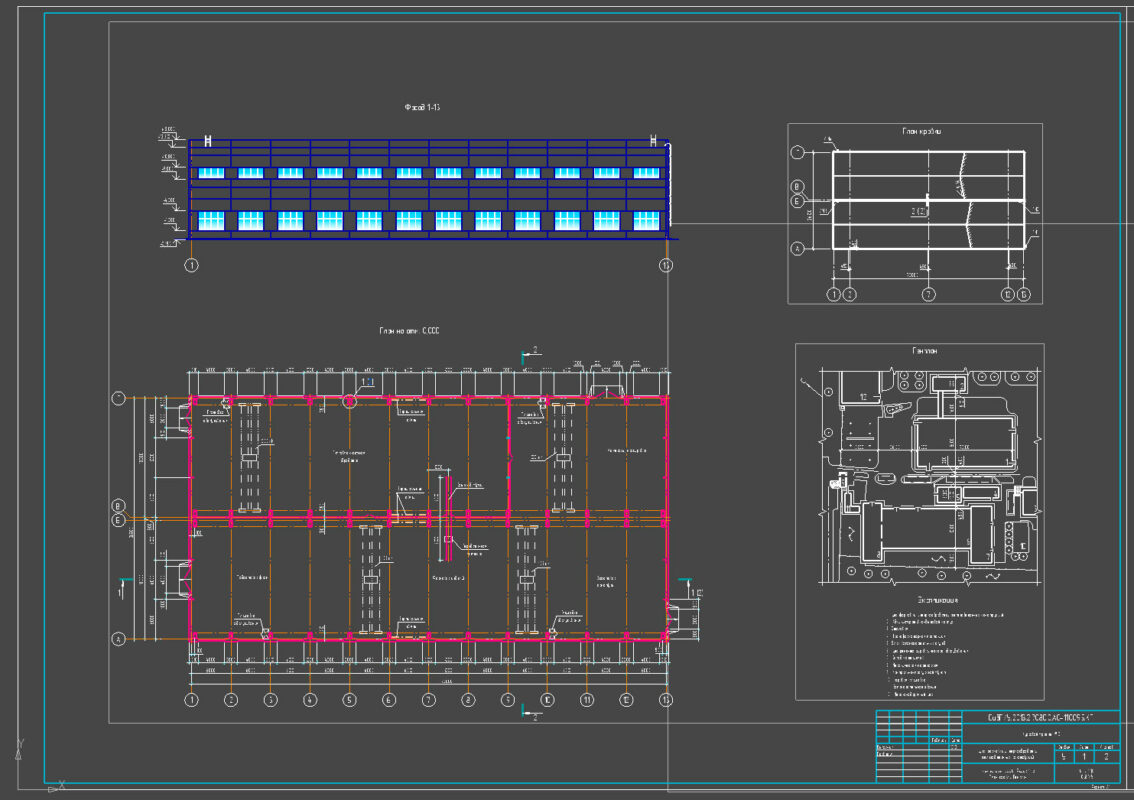Pick axis bubble 12 under the roof plan
The width and height of the screenshot is (1134, 800).
click(1007, 294)
